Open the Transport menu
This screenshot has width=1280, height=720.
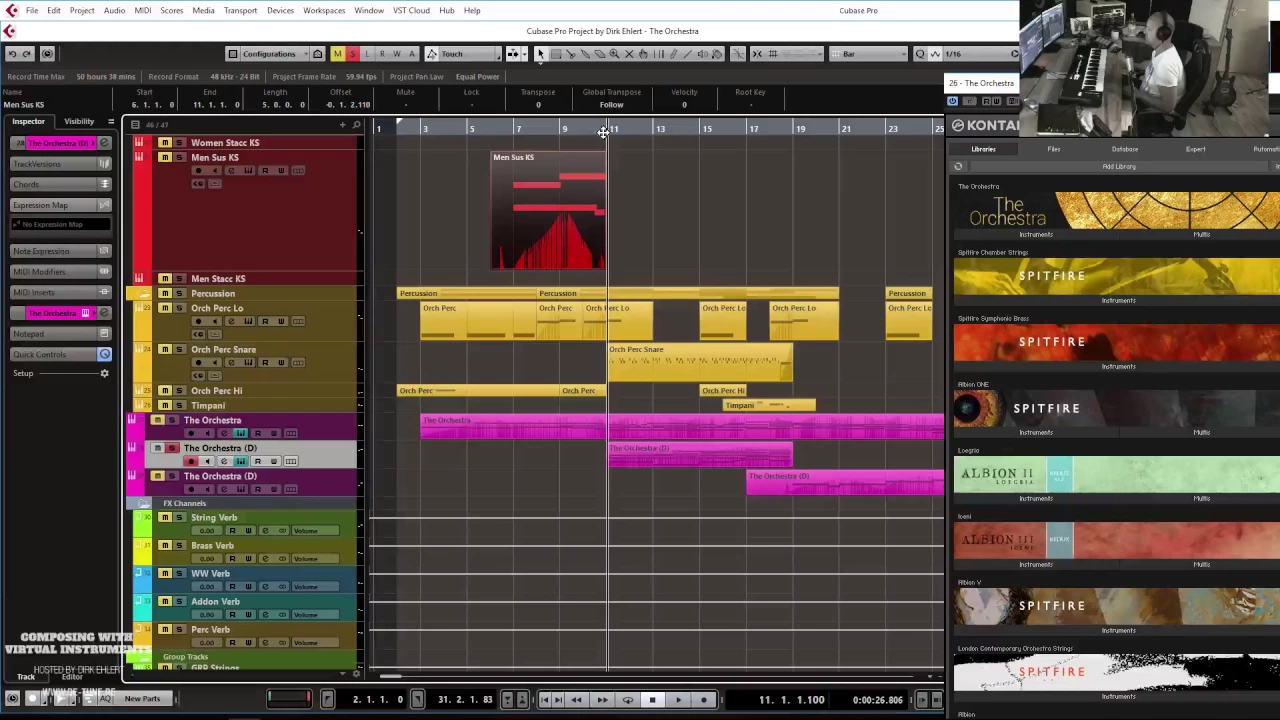coord(240,10)
